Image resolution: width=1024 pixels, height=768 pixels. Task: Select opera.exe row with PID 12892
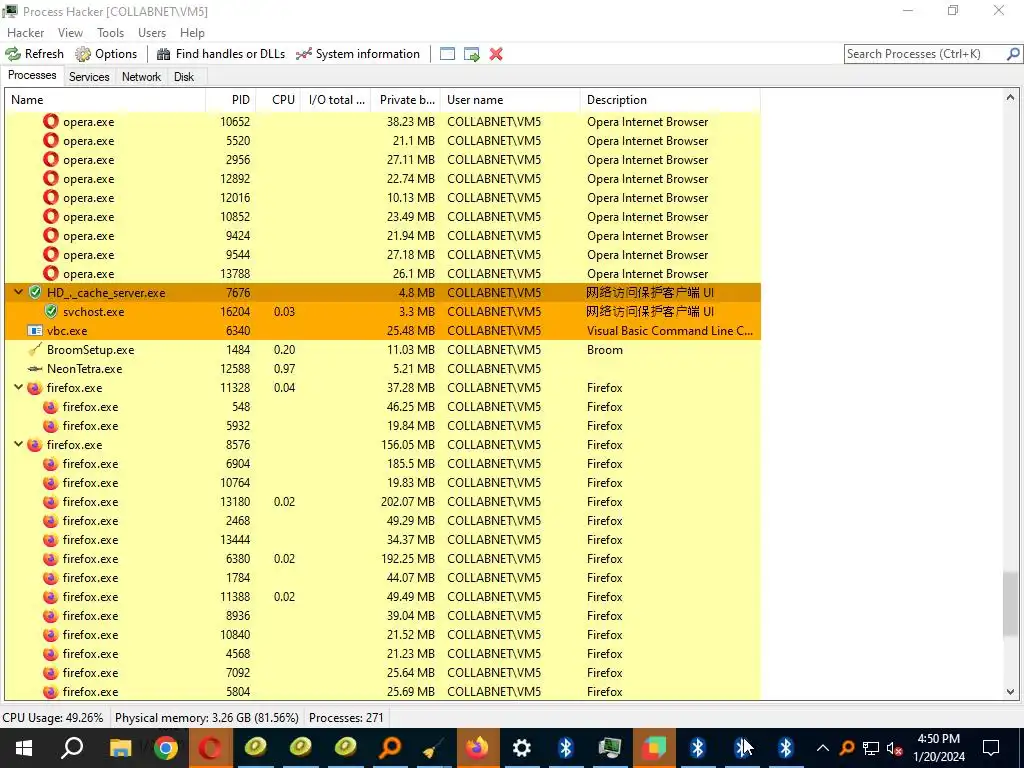click(x=383, y=178)
